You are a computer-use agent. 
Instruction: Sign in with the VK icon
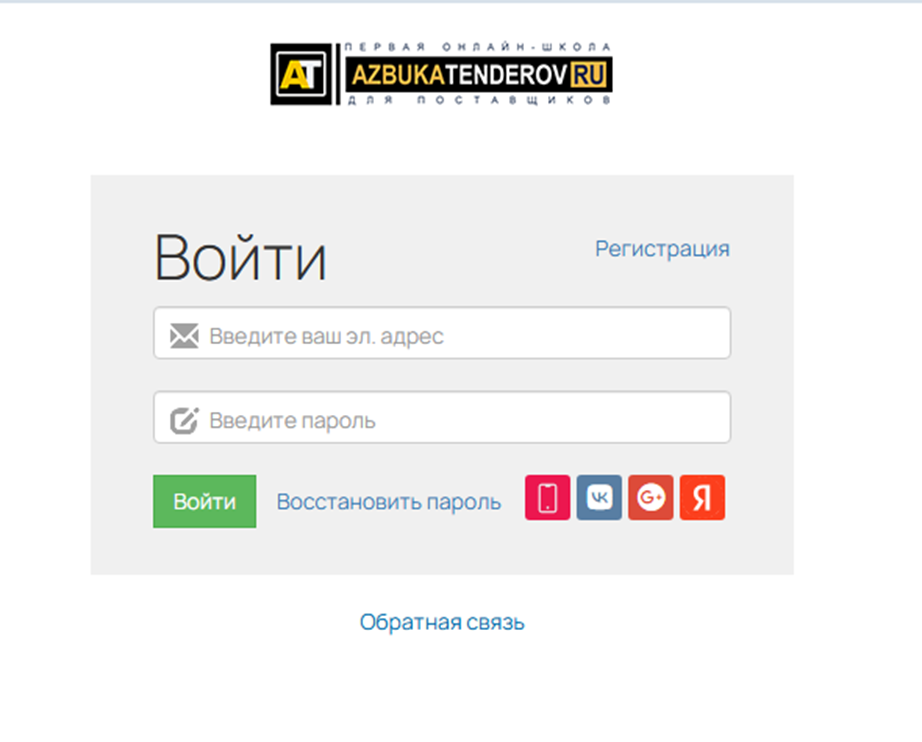click(599, 497)
